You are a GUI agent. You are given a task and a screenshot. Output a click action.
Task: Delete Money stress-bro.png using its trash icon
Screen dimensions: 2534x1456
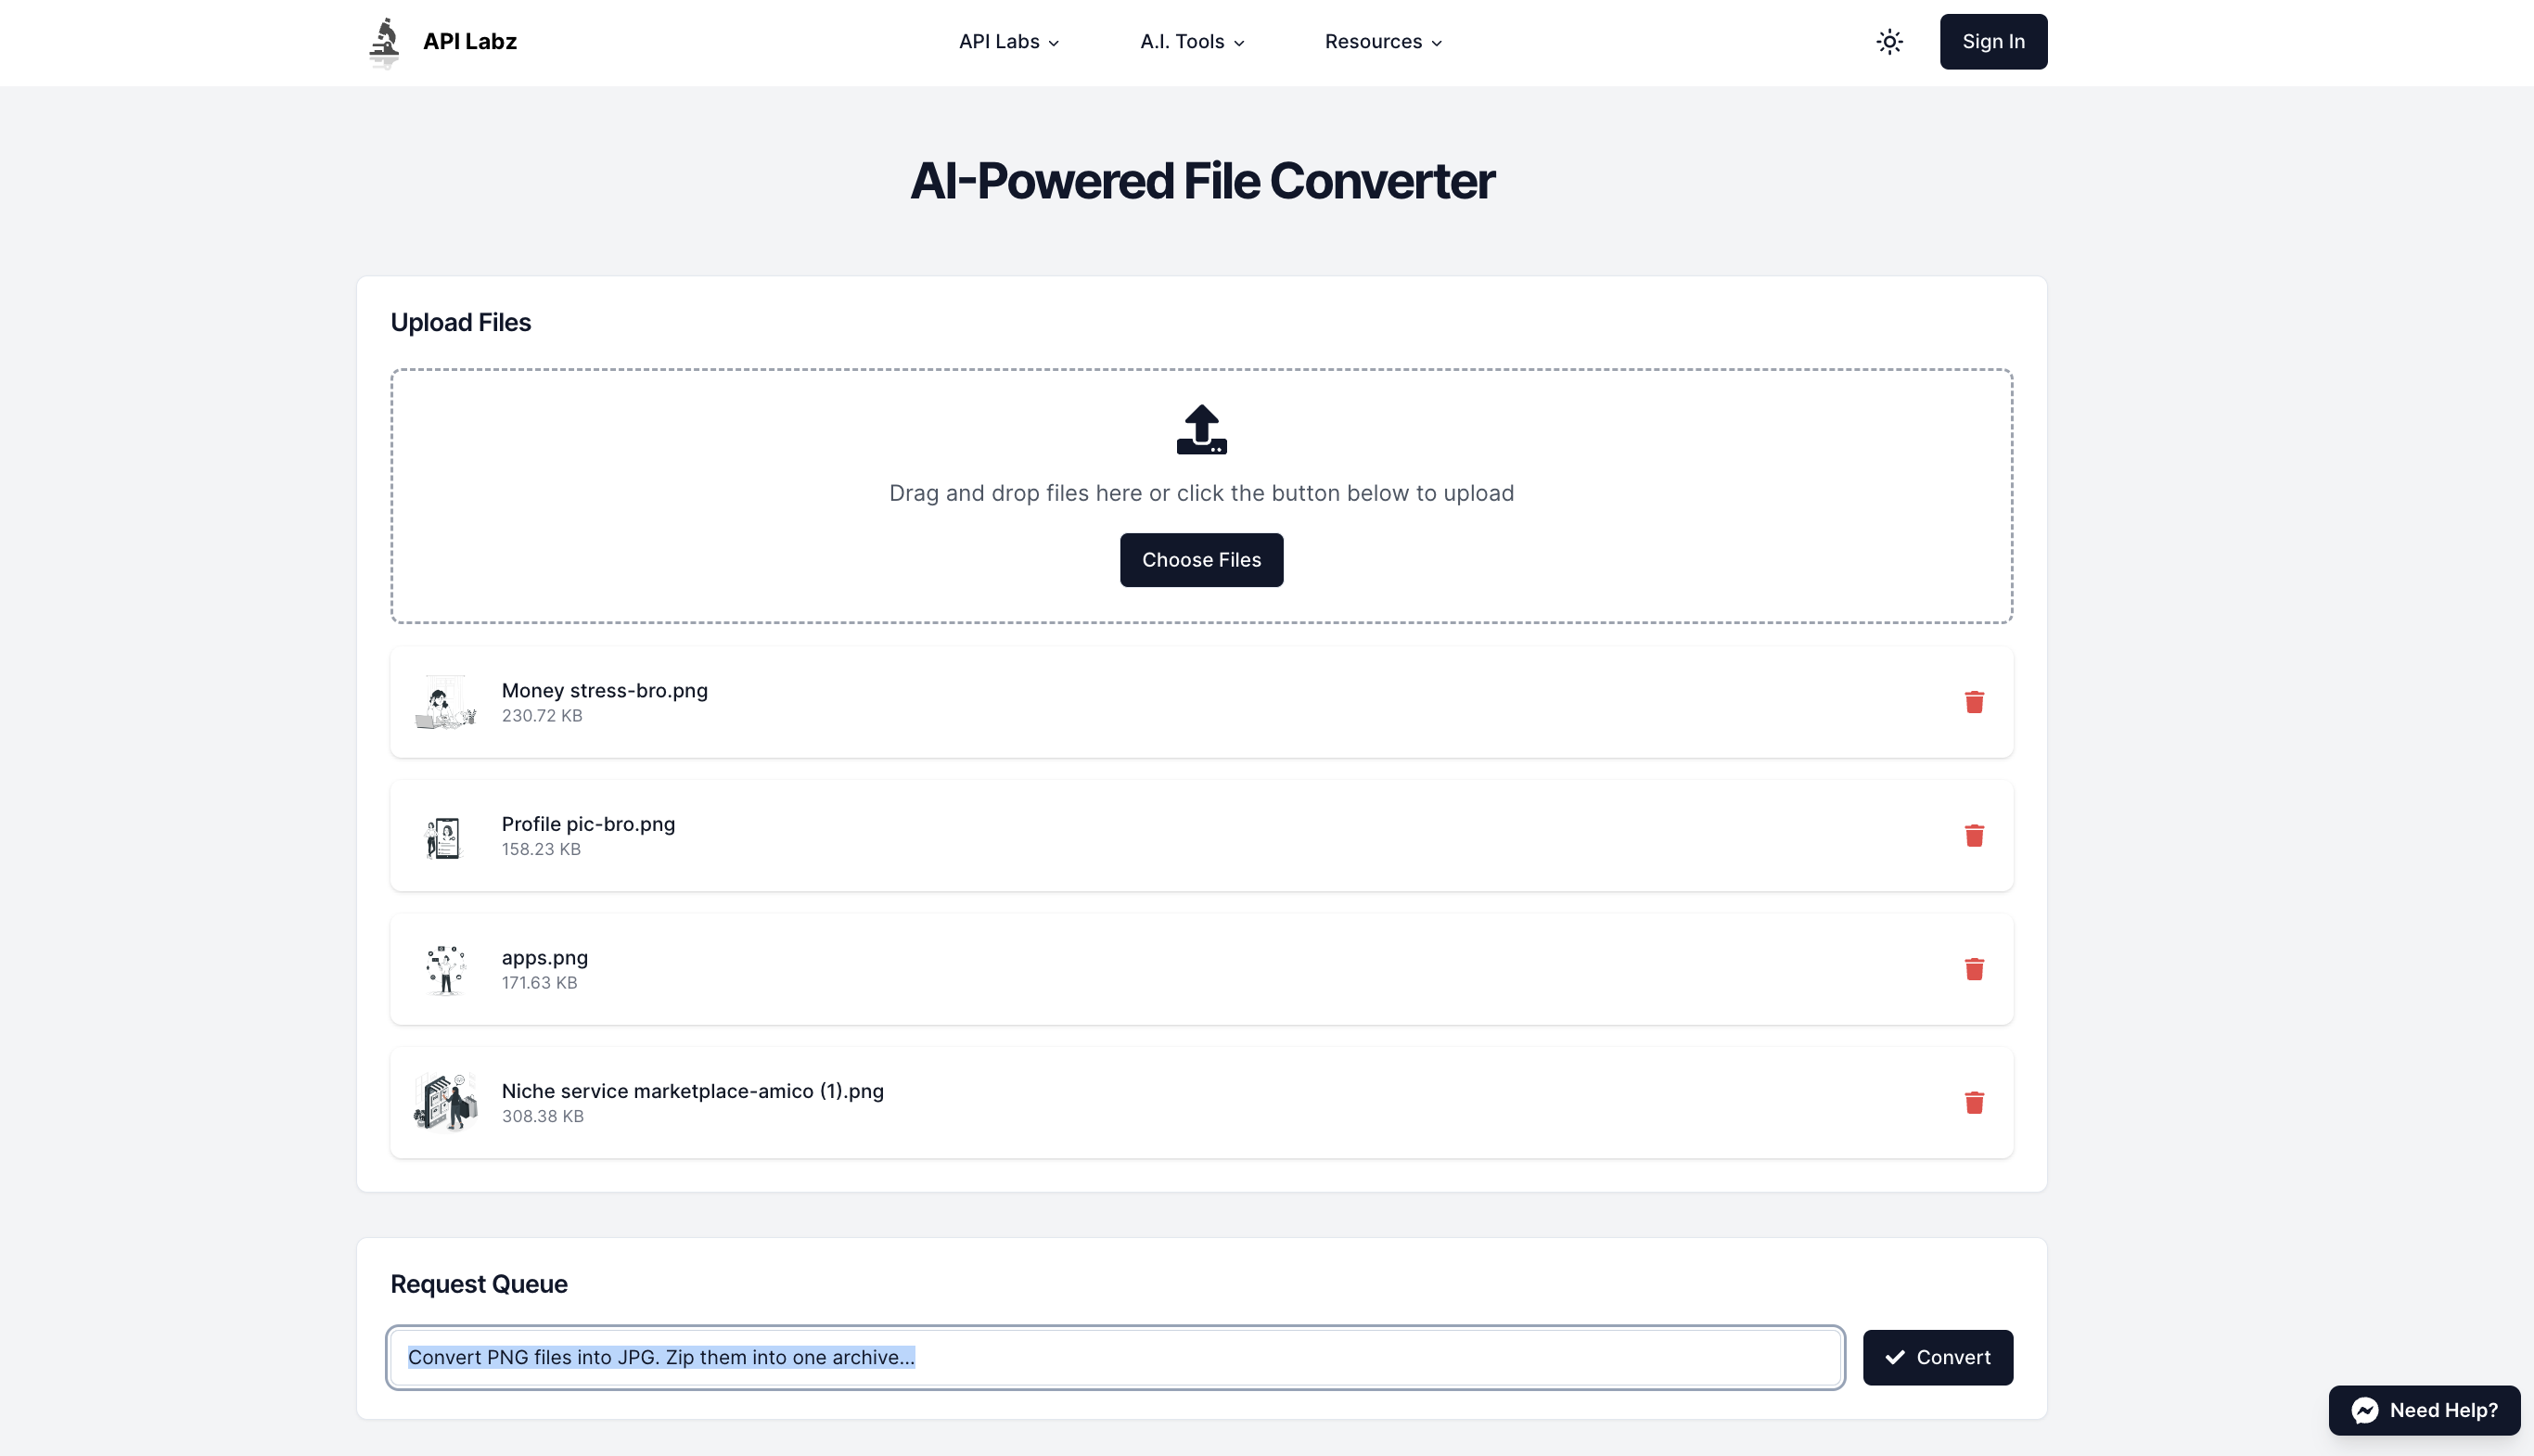(1973, 702)
